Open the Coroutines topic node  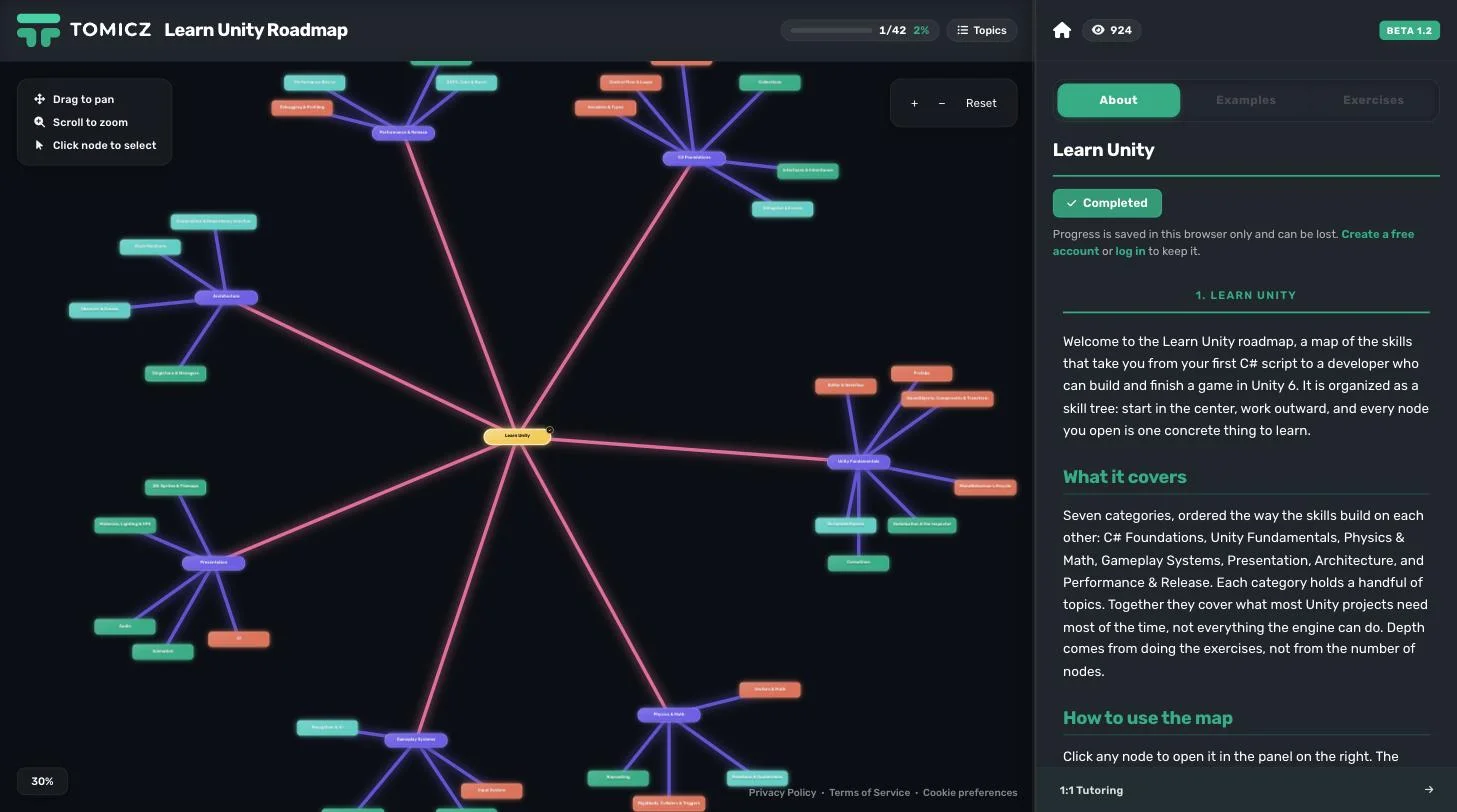tap(858, 563)
